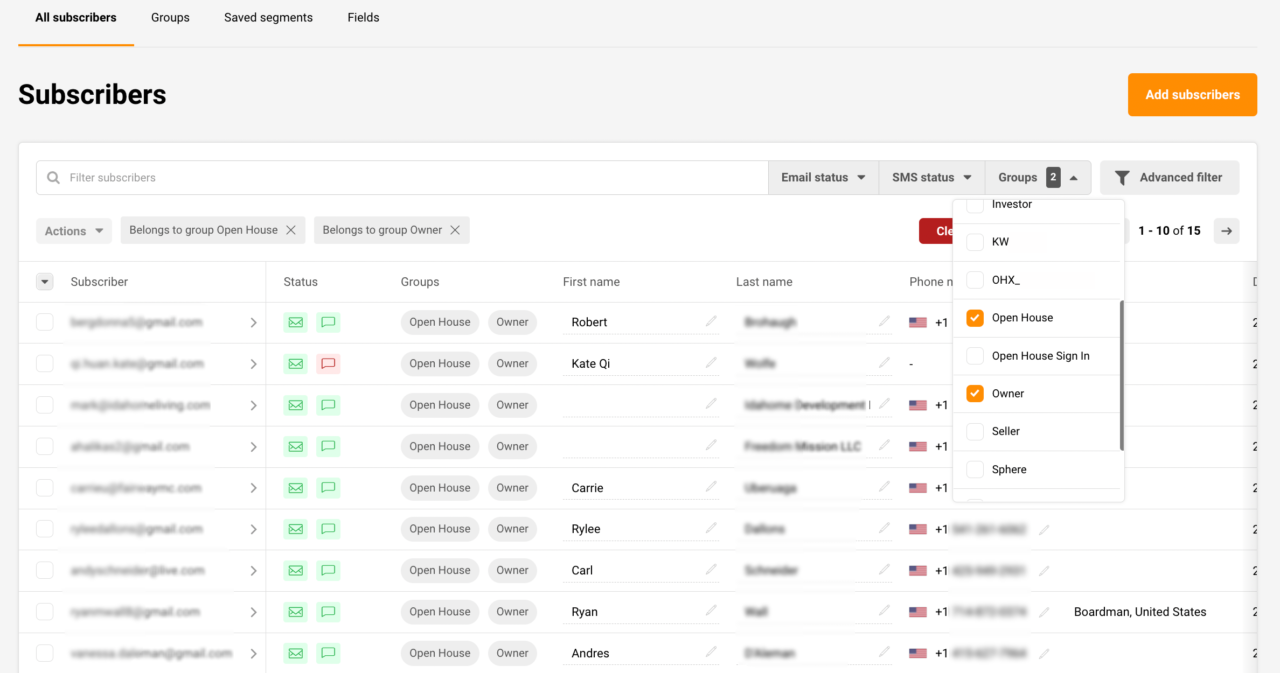1280x673 pixels.
Task: Click the pencil icon next to Ryan's phone number
Action: [x=1043, y=611]
